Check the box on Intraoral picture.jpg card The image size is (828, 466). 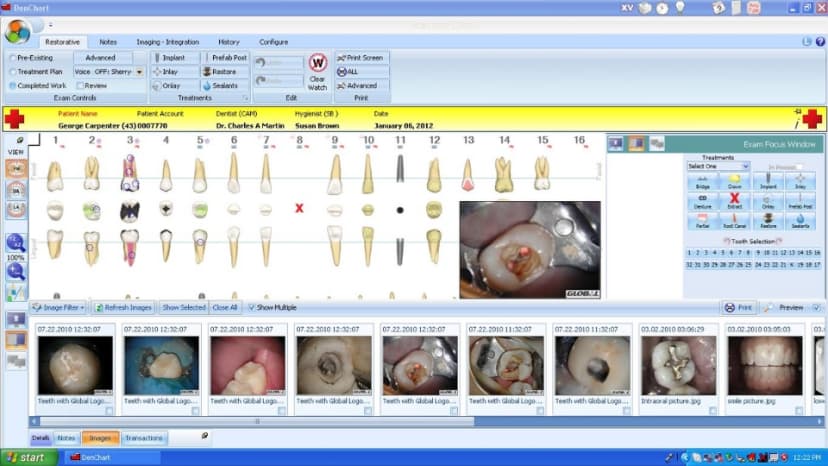pyautogui.click(x=713, y=411)
